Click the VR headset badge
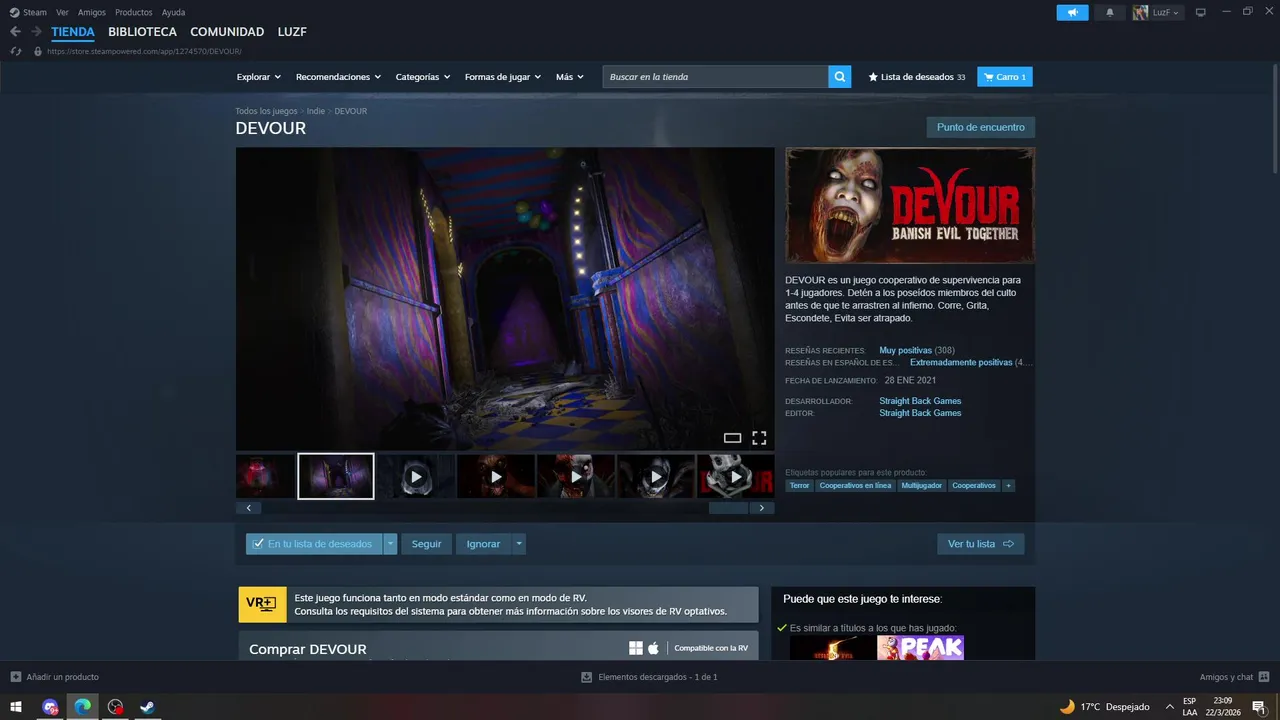 pyautogui.click(x=262, y=604)
